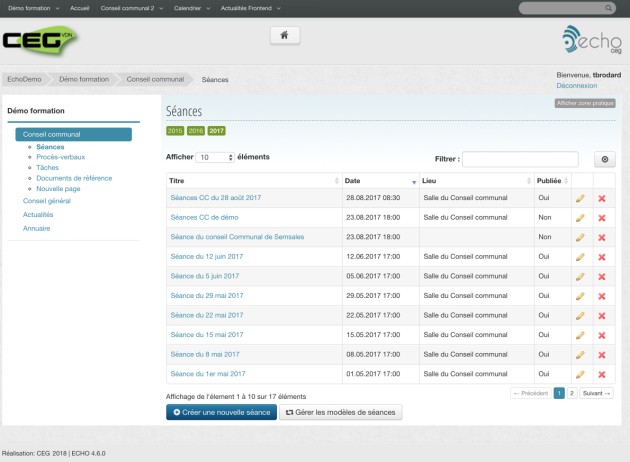Click the echo ceg logo

(592, 40)
